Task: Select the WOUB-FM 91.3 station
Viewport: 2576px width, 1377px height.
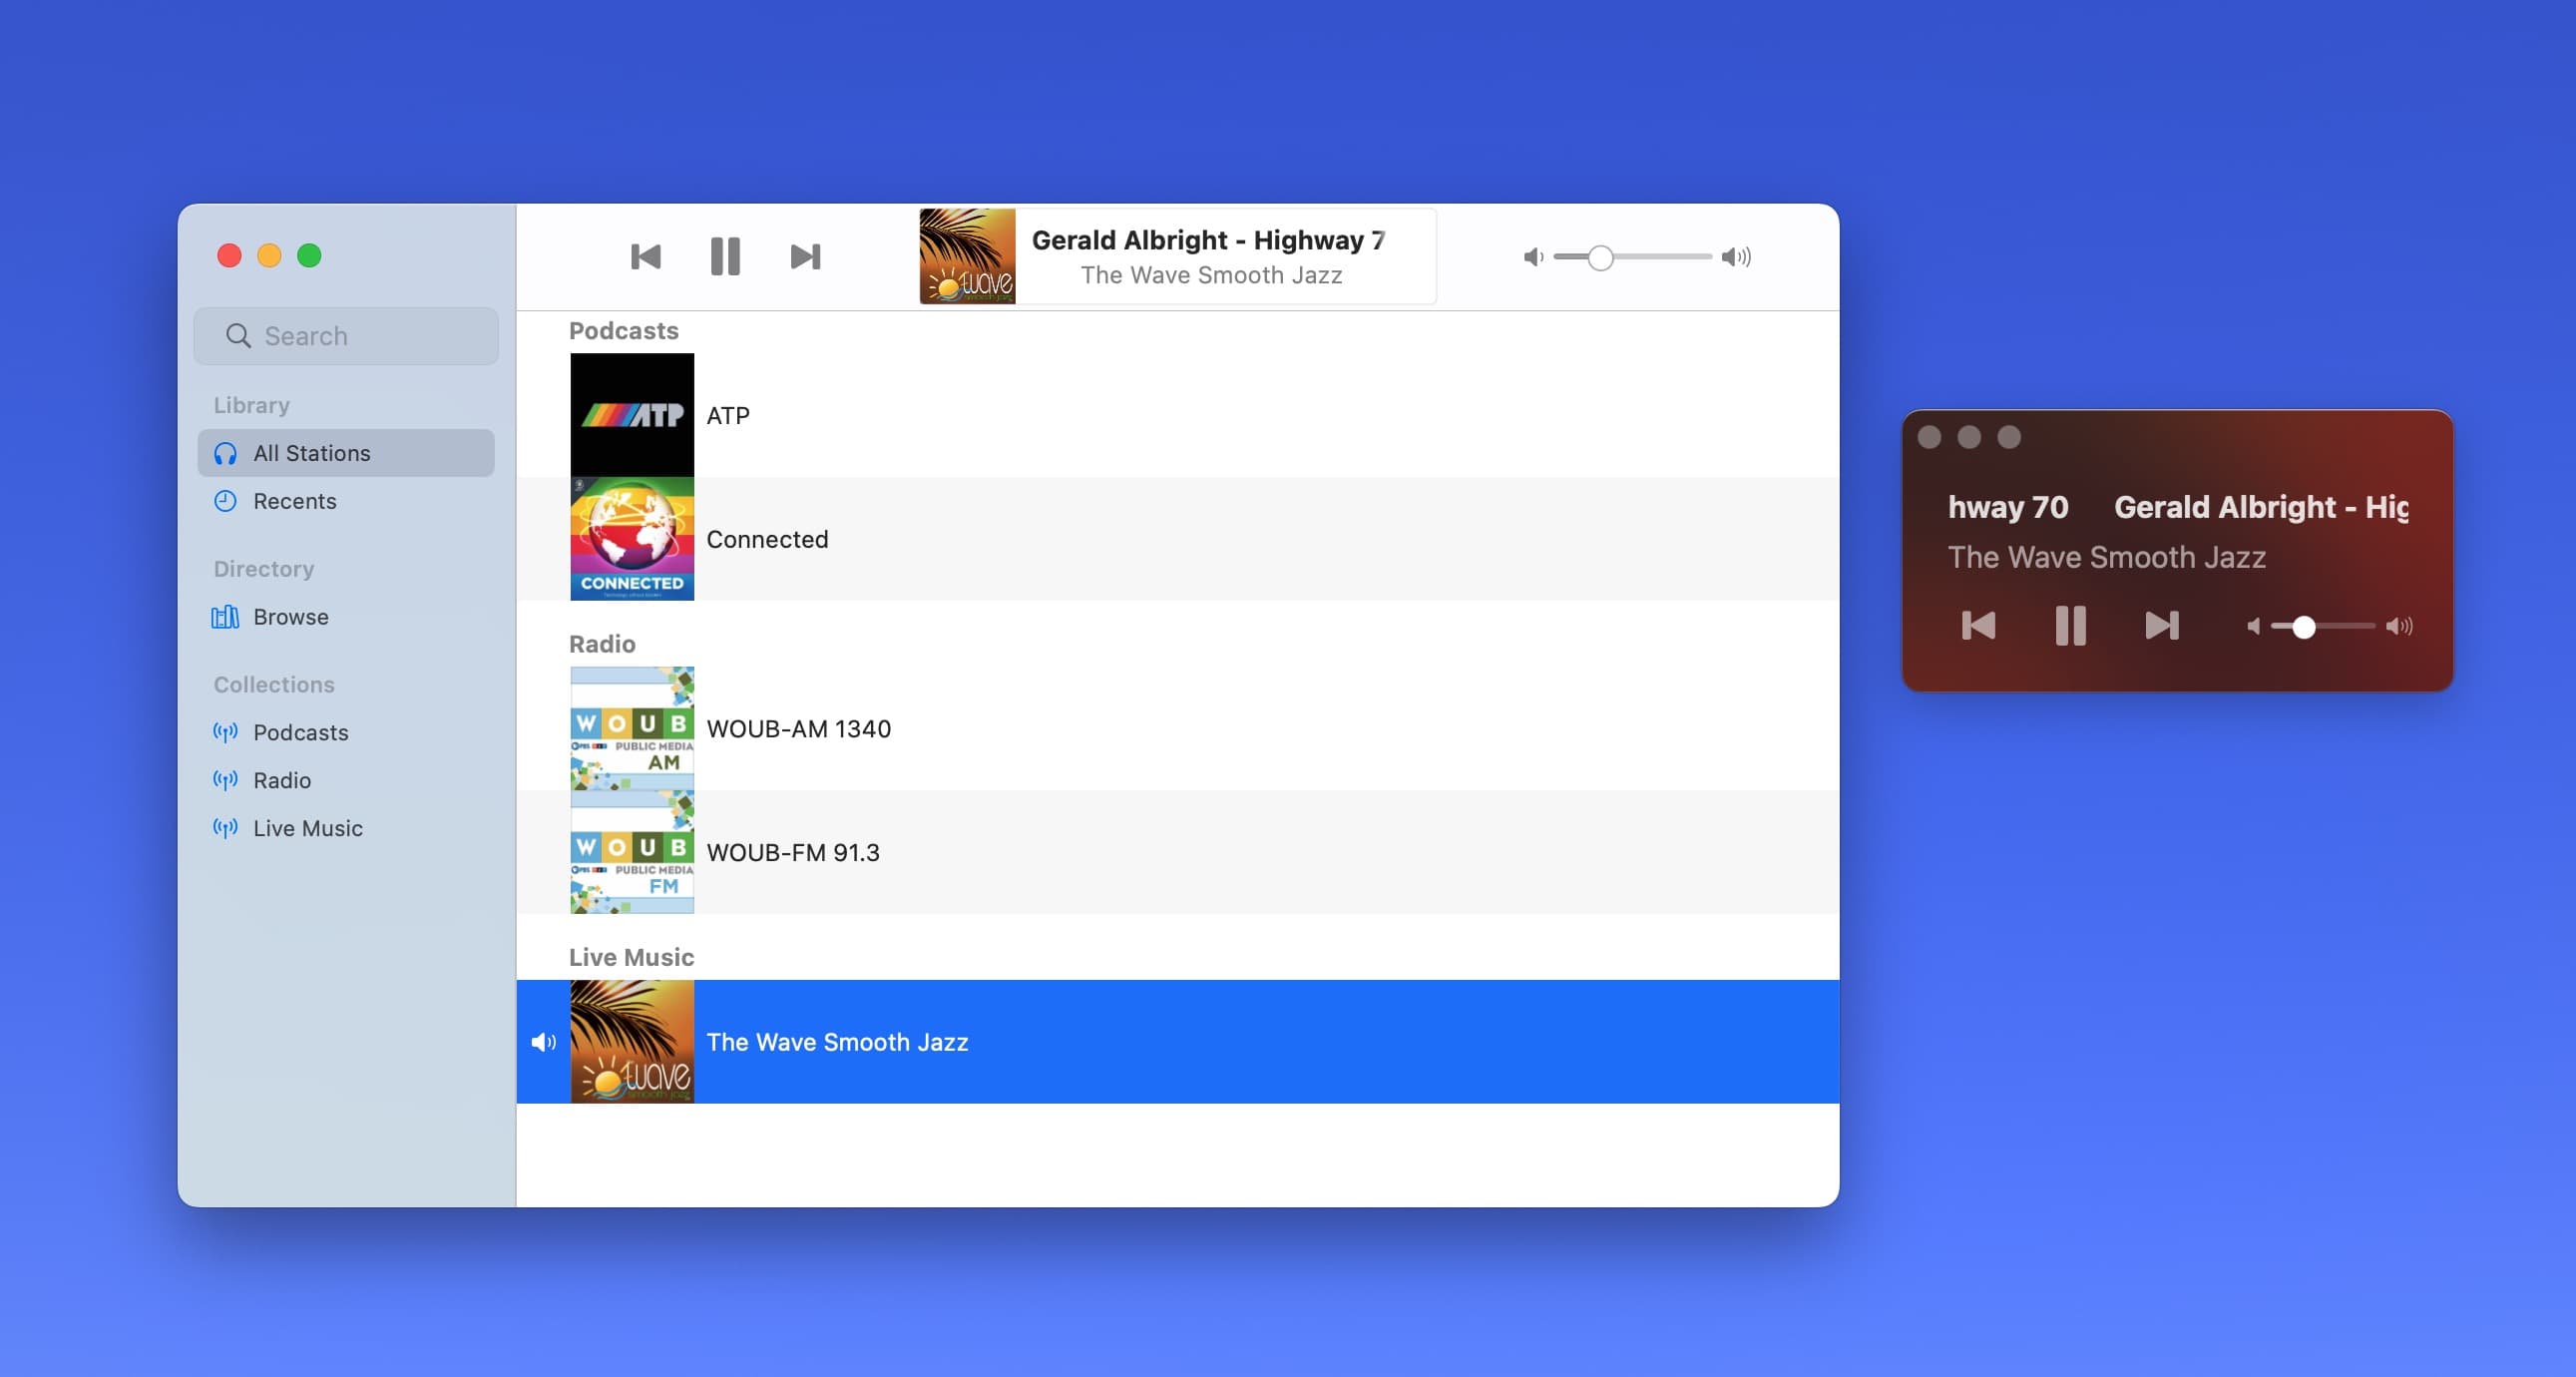Action: click(792, 852)
